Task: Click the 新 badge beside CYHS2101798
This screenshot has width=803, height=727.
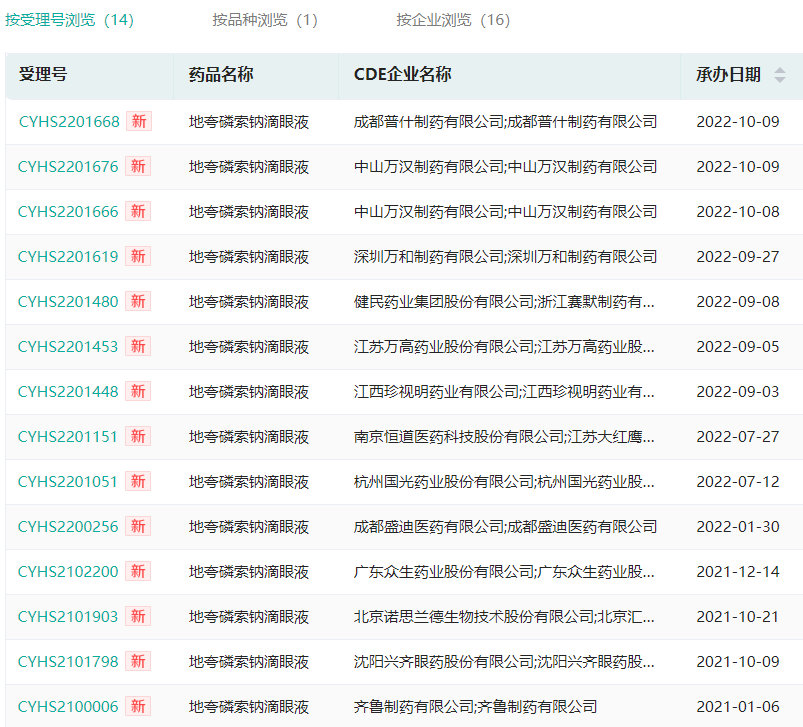Action: (x=138, y=662)
